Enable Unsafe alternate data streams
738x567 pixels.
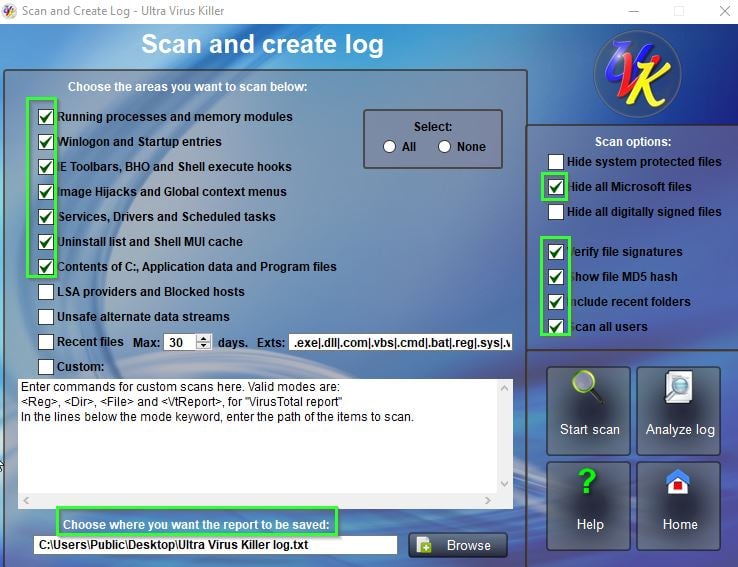pyautogui.click(x=46, y=317)
